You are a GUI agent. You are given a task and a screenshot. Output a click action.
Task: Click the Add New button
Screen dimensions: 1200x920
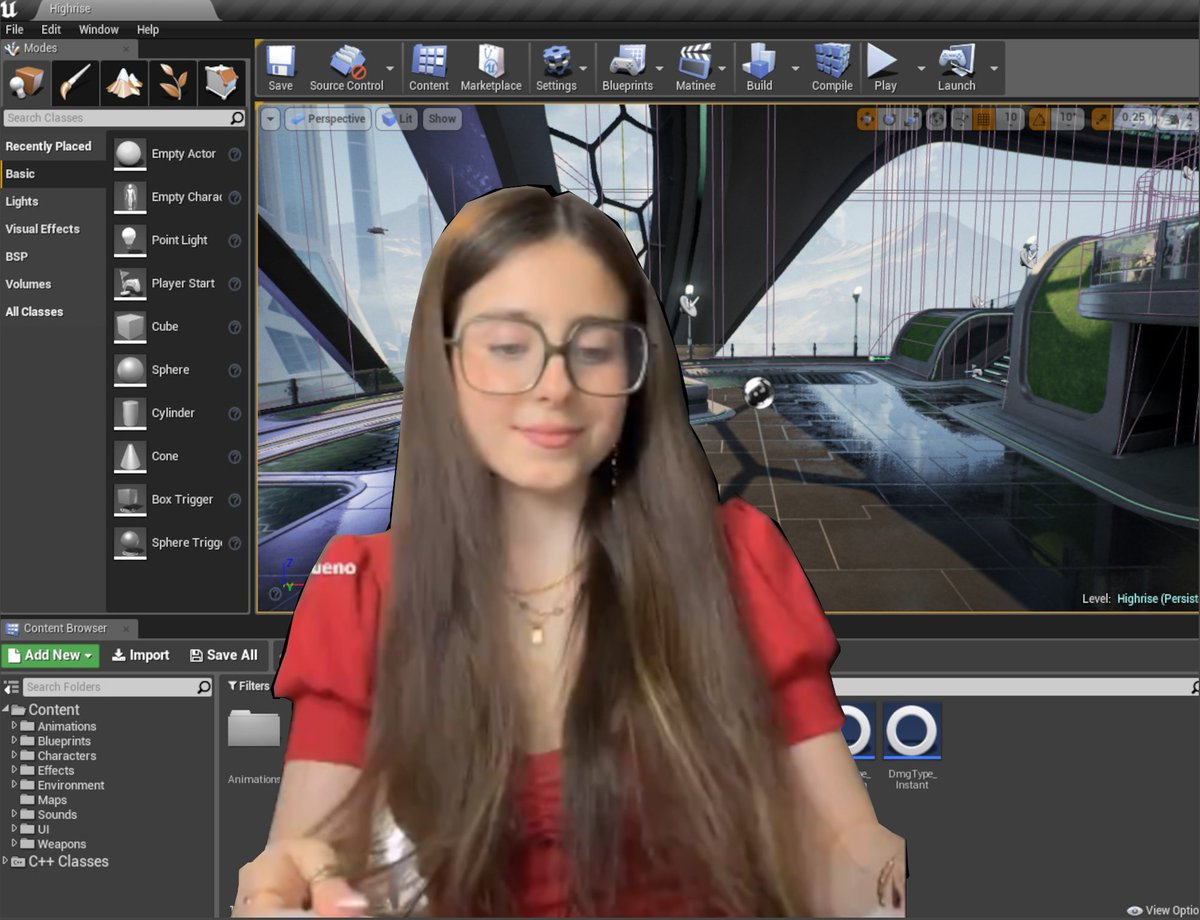point(51,655)
